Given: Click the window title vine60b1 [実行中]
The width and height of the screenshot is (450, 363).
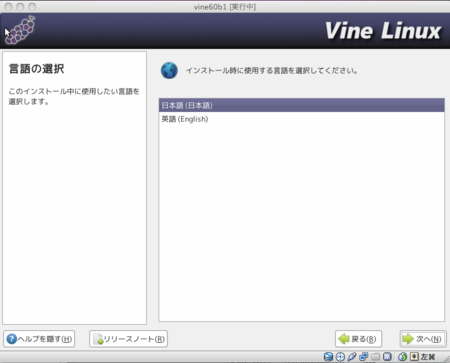Looking at the screenshot, I should 225,7.
